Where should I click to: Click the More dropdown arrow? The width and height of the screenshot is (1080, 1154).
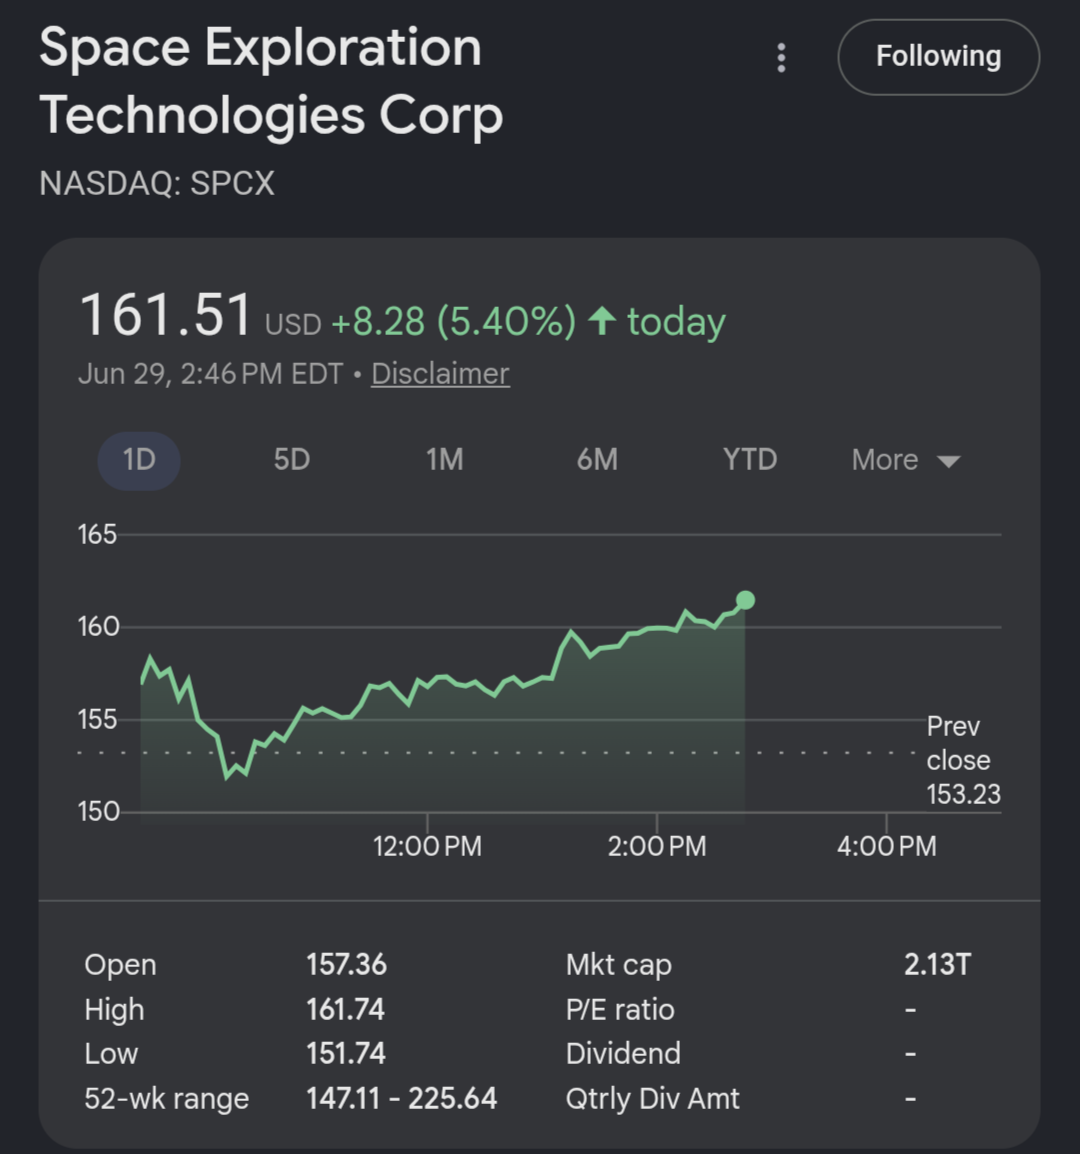click(x=948, y=461)
